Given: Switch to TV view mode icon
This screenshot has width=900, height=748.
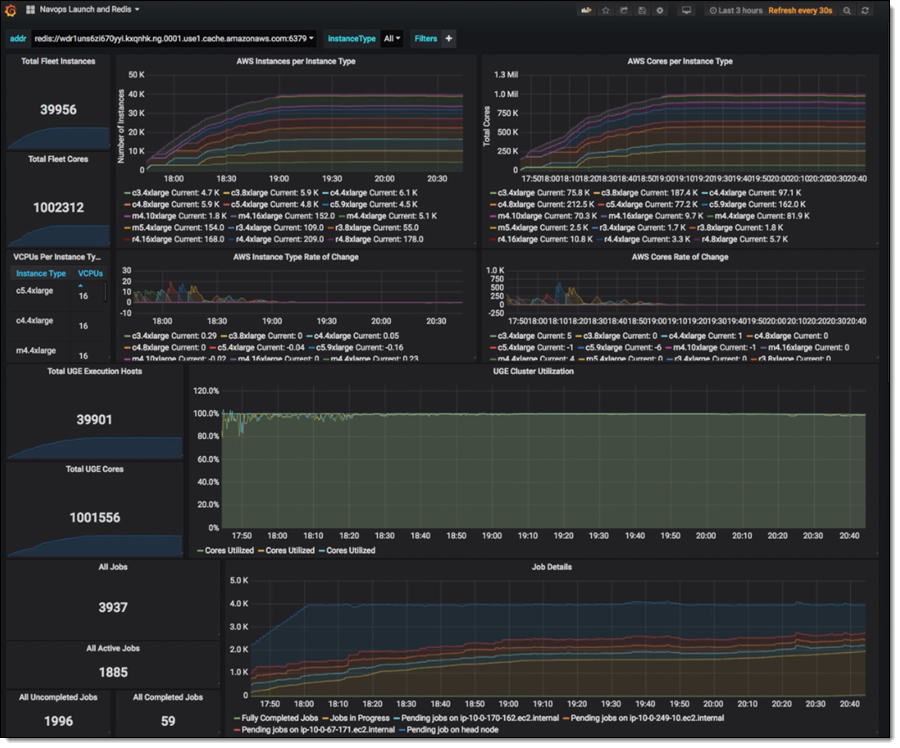Looking at the screenshot, I should coord(686,10).
